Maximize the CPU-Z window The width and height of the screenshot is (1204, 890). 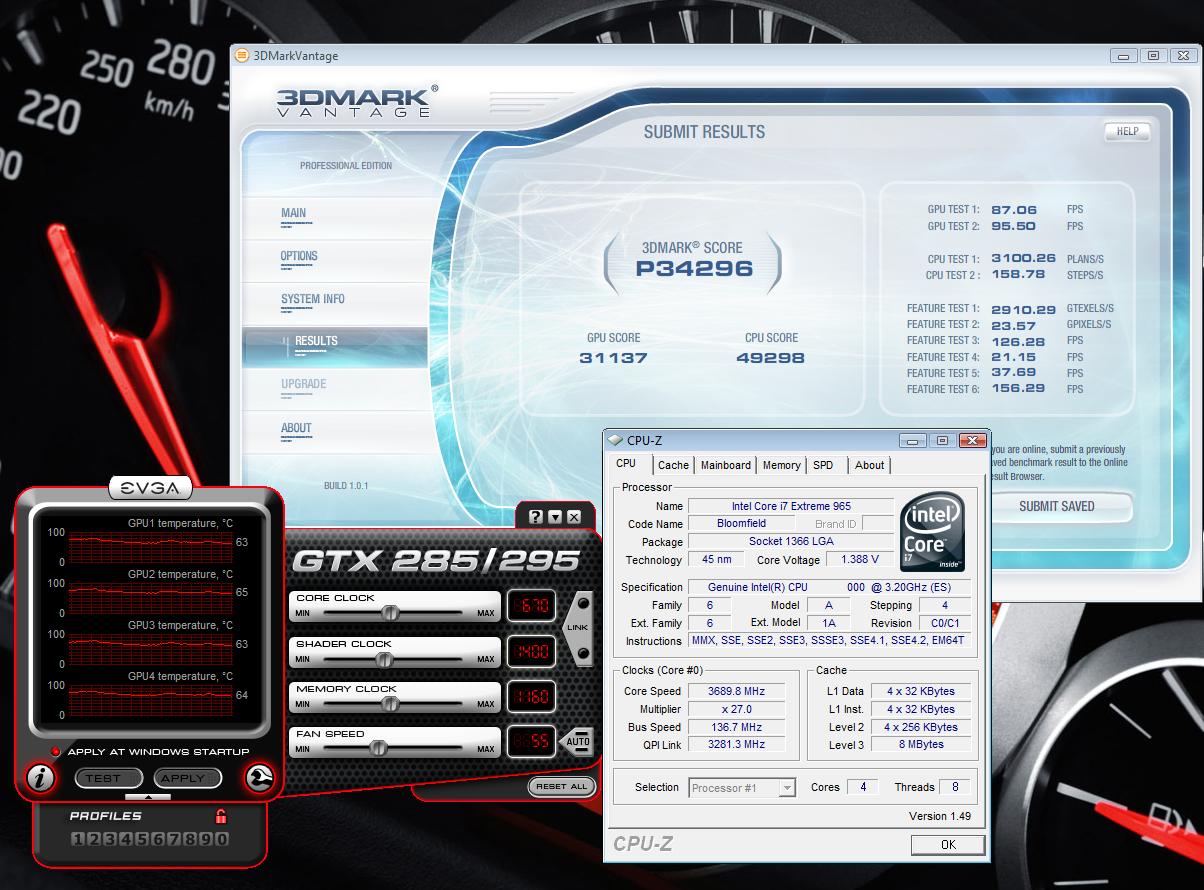click(x=942, y=440)
